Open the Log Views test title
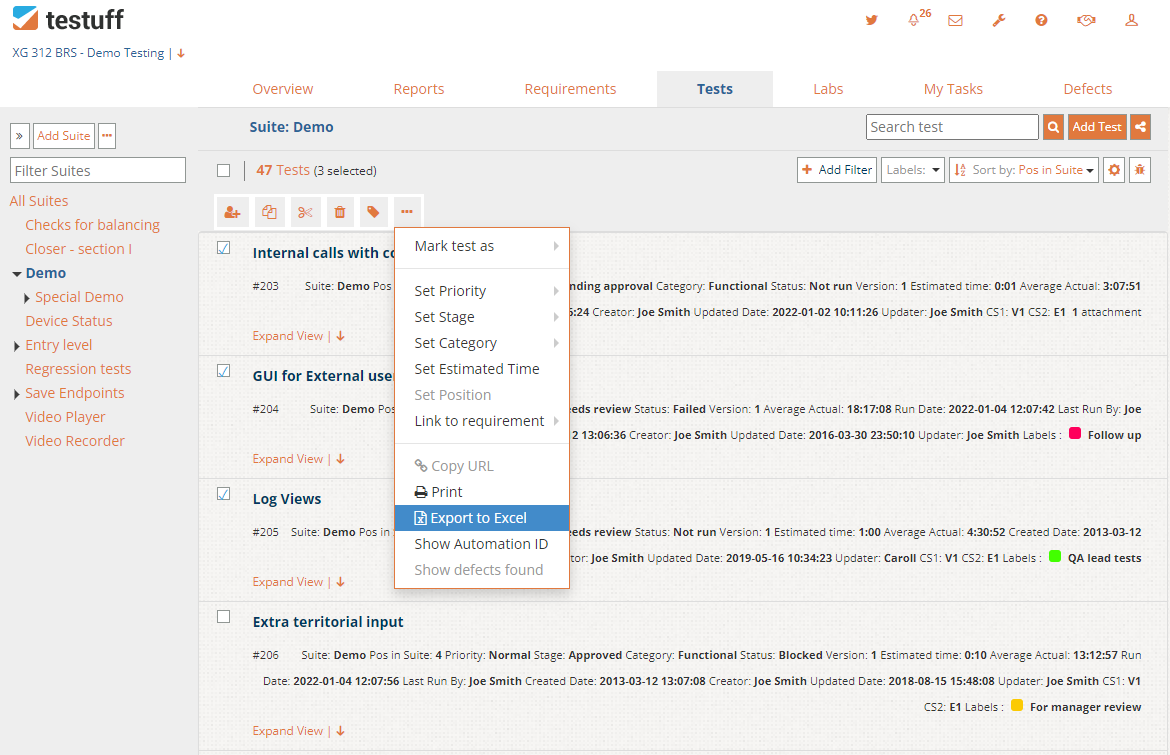1170x755 pixels. click(287, 499)
